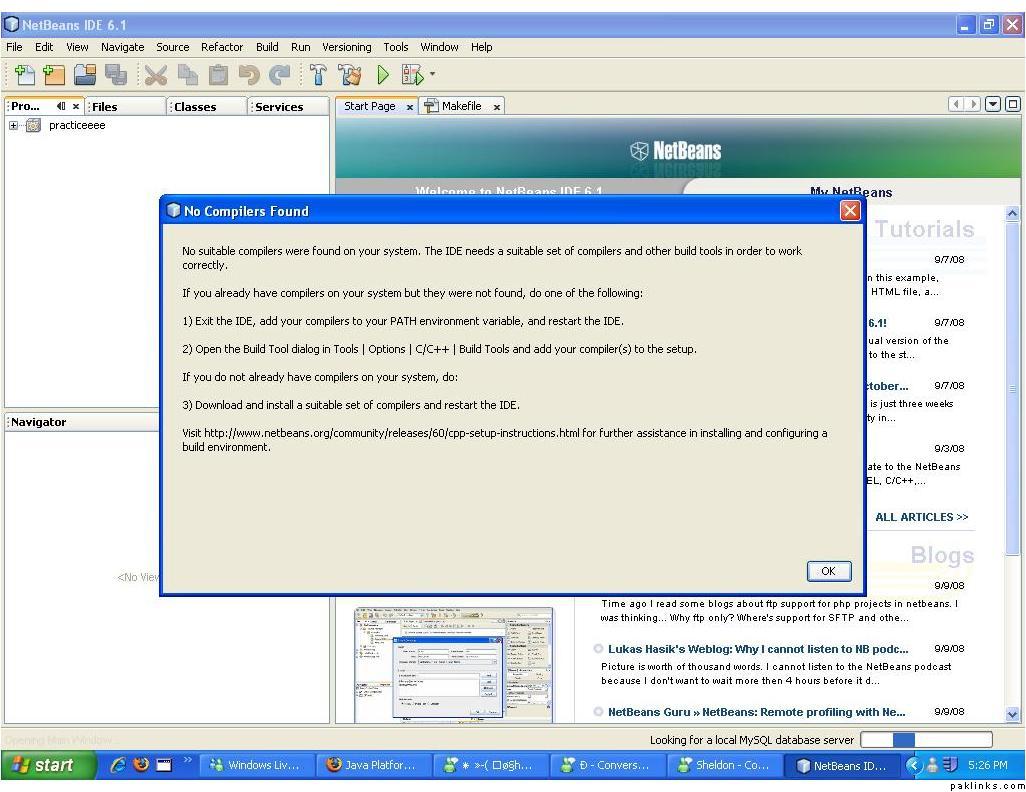Switch to the Makefile editor tab
Image resolution: width=1026 pixels, height=792 pixels.
[x=461, y=106]
